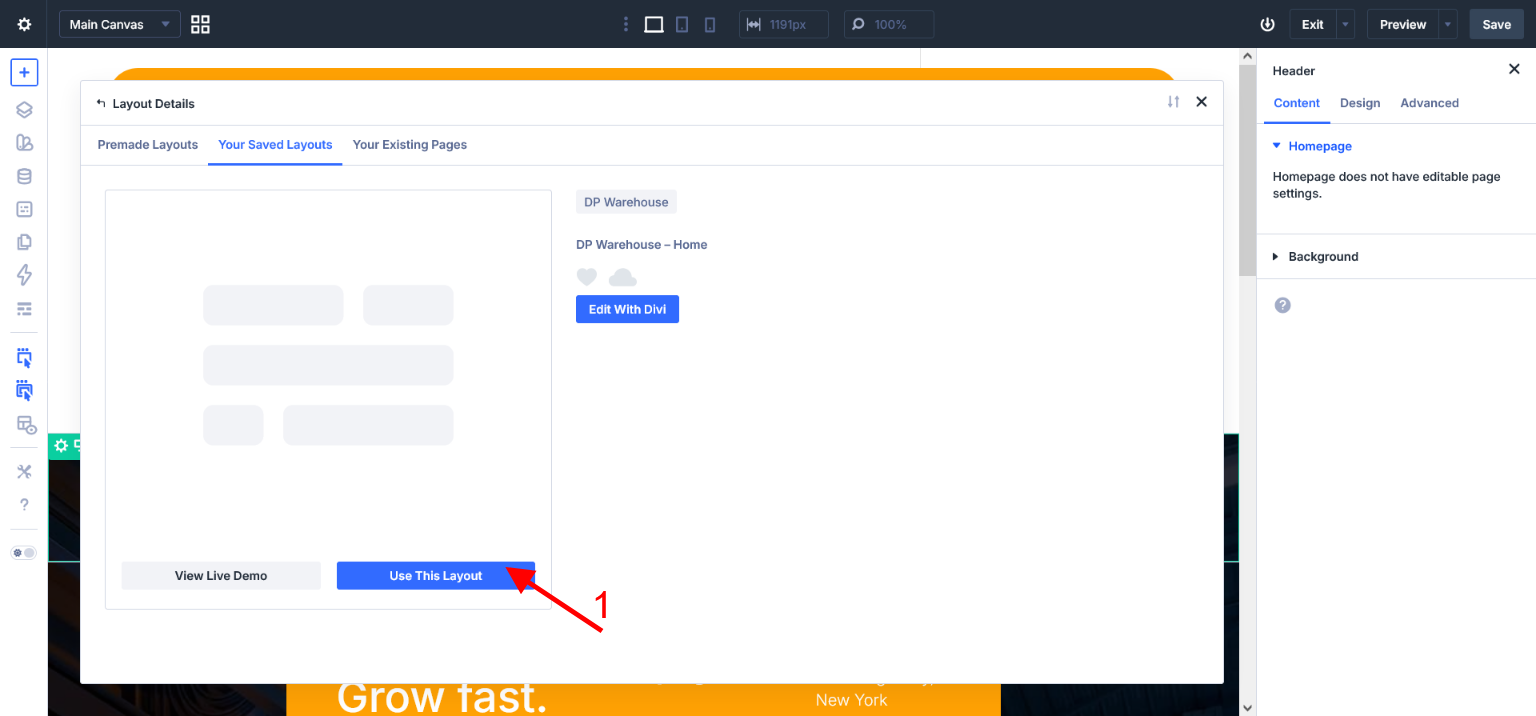Open the Main Canvas dropdown
Viewport: 1536px width, 716px height.
coord(120,24)
